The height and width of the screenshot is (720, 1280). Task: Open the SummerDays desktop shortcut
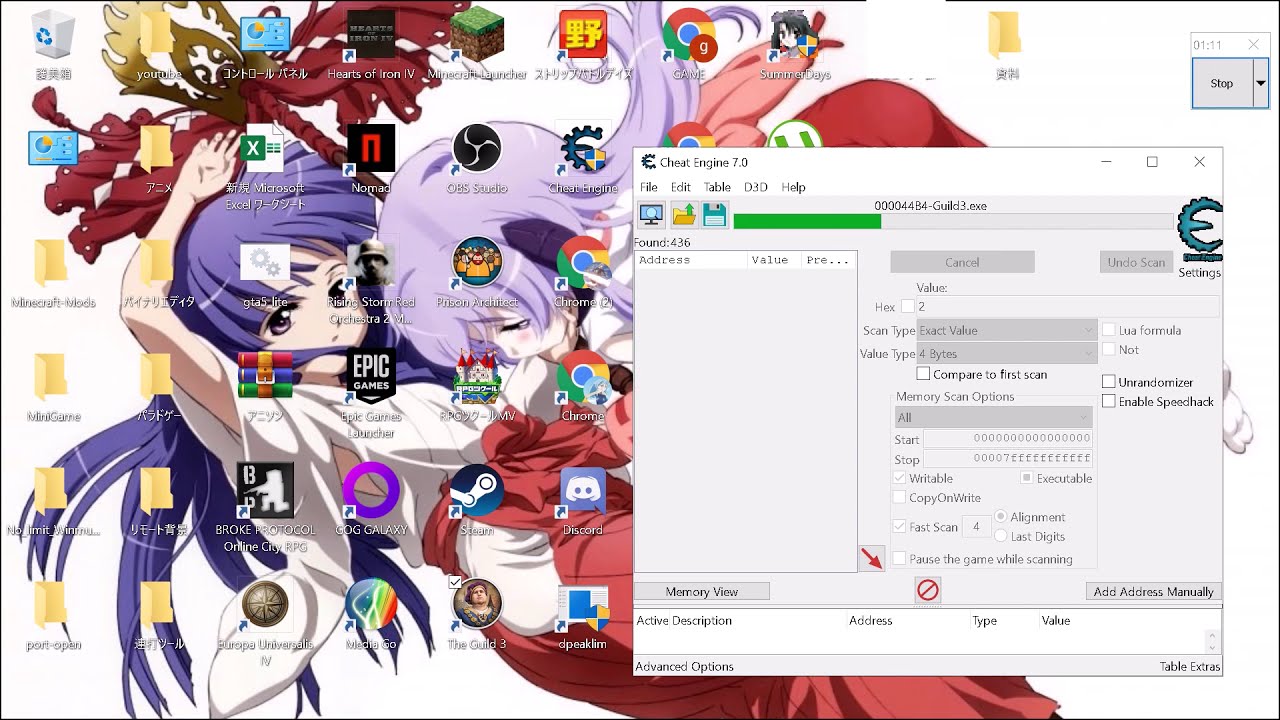point(795,46)
